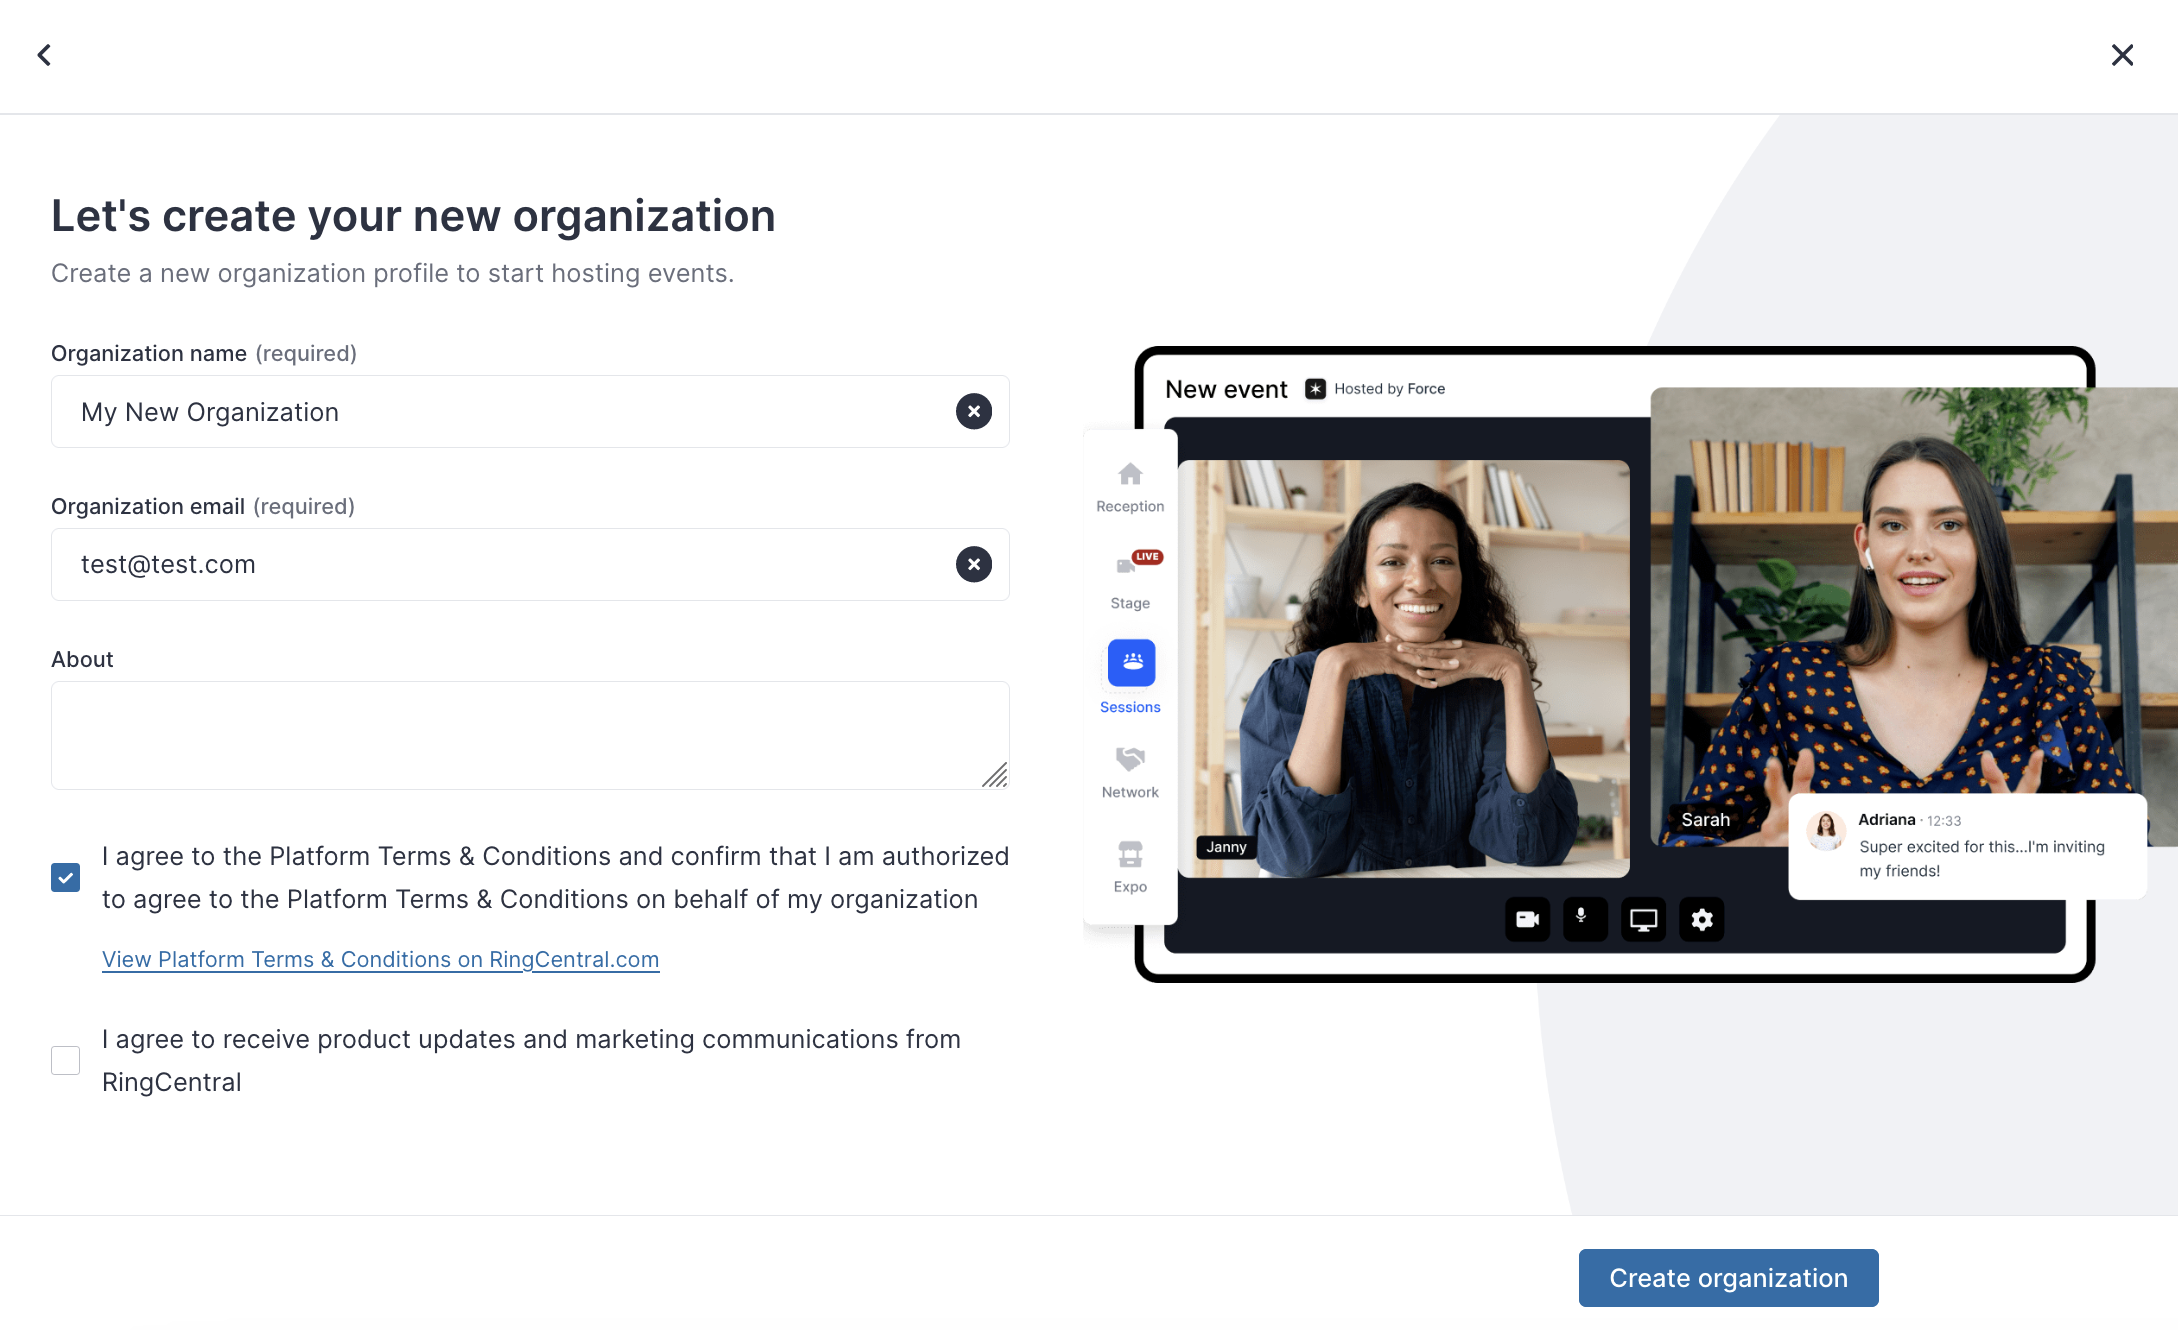The image size is (2178, 1330).
Task: Click the Organization email input field
Action: [x=530, y=565]
